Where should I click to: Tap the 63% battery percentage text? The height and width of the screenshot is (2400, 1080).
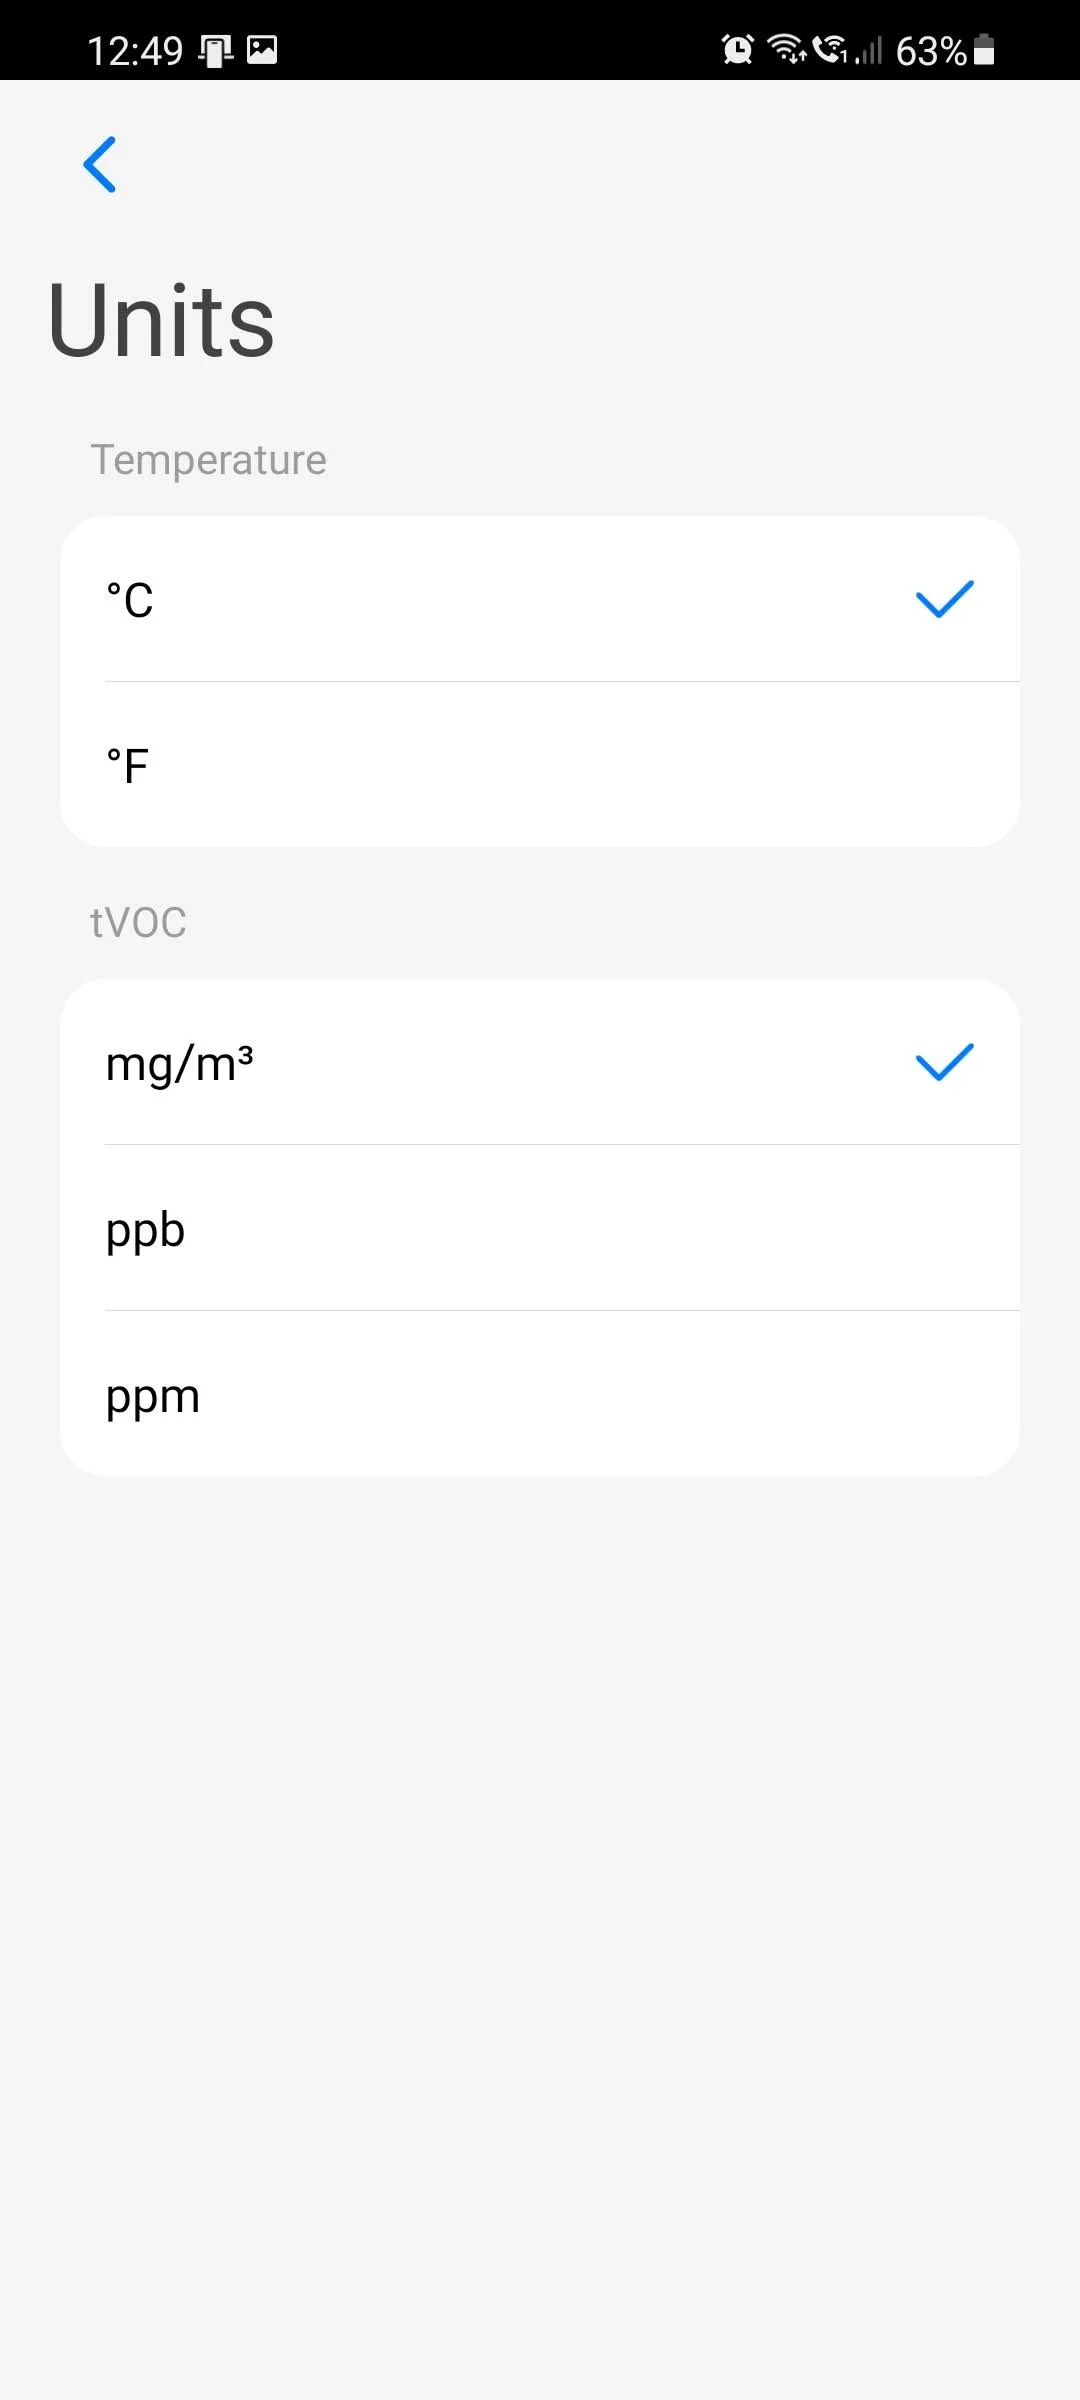click(x=930, y=50)
